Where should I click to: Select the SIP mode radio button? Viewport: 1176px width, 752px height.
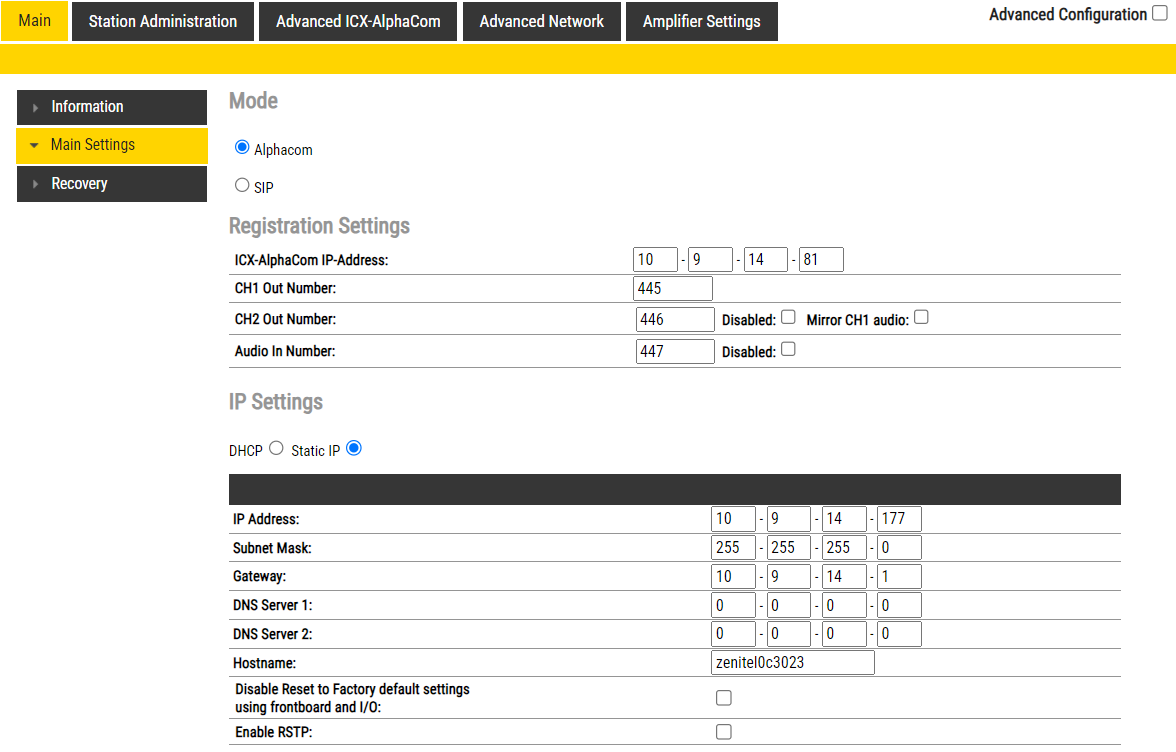point(242,185)
